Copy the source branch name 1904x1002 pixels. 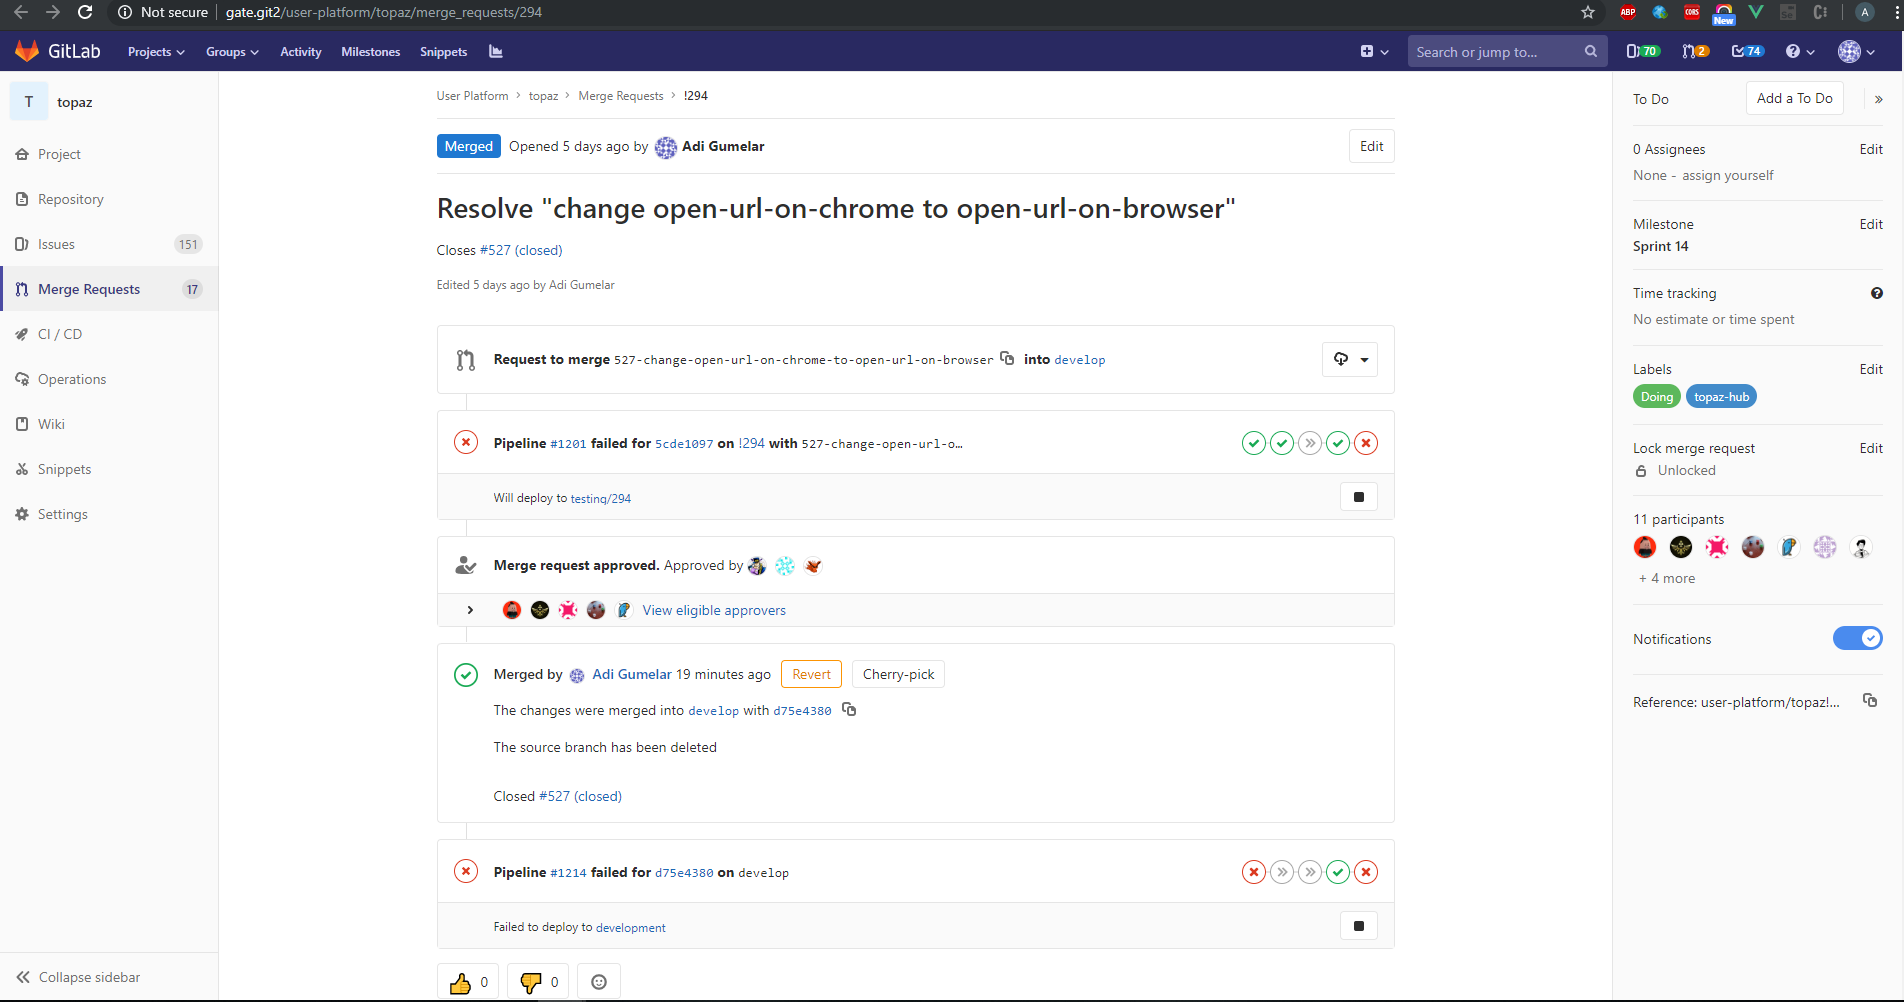point(1008,358)
